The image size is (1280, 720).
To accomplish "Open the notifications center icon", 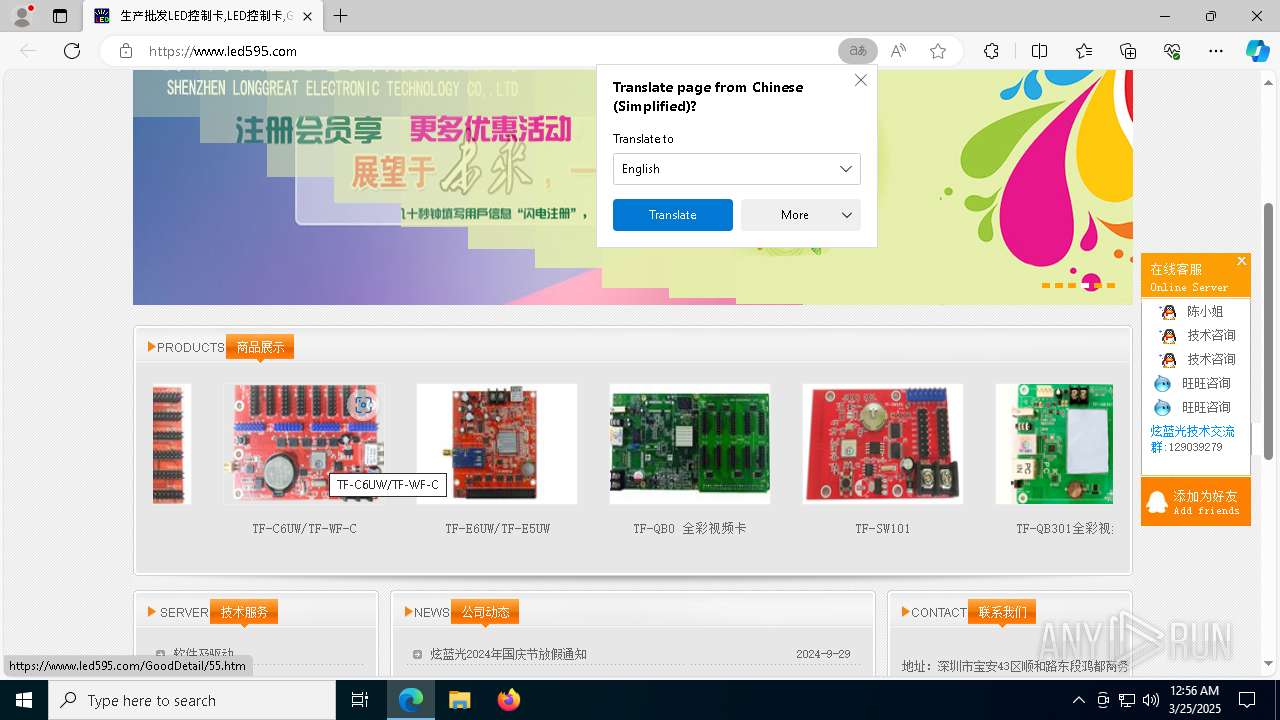I will (1247, 700).
